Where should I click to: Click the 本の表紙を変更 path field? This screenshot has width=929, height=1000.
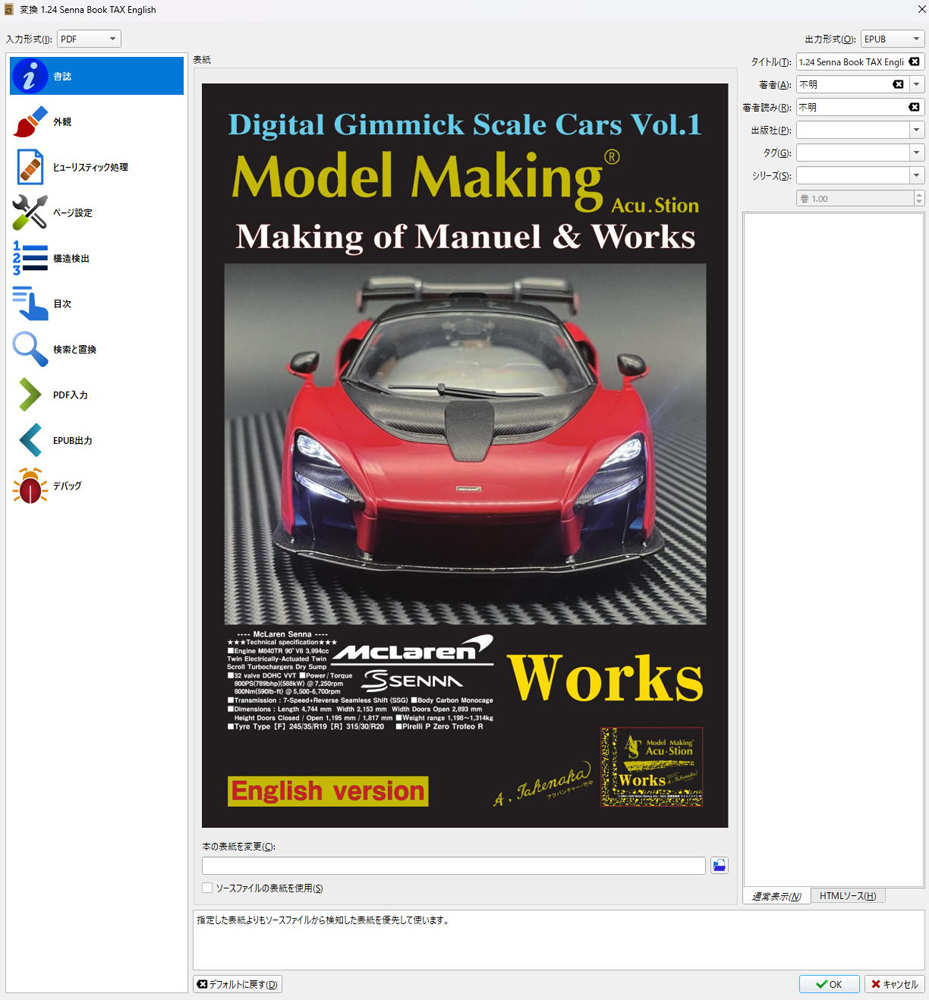click(453, 865)
